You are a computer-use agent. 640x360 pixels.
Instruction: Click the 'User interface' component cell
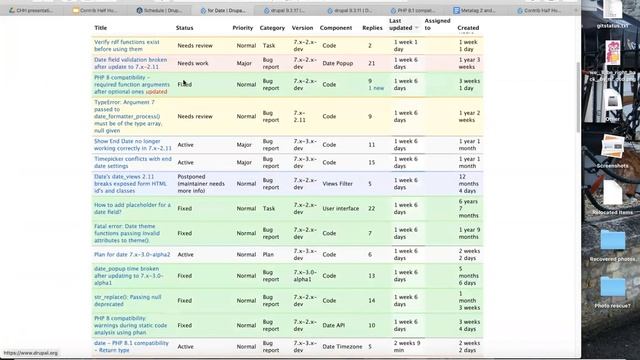(340, 208)
